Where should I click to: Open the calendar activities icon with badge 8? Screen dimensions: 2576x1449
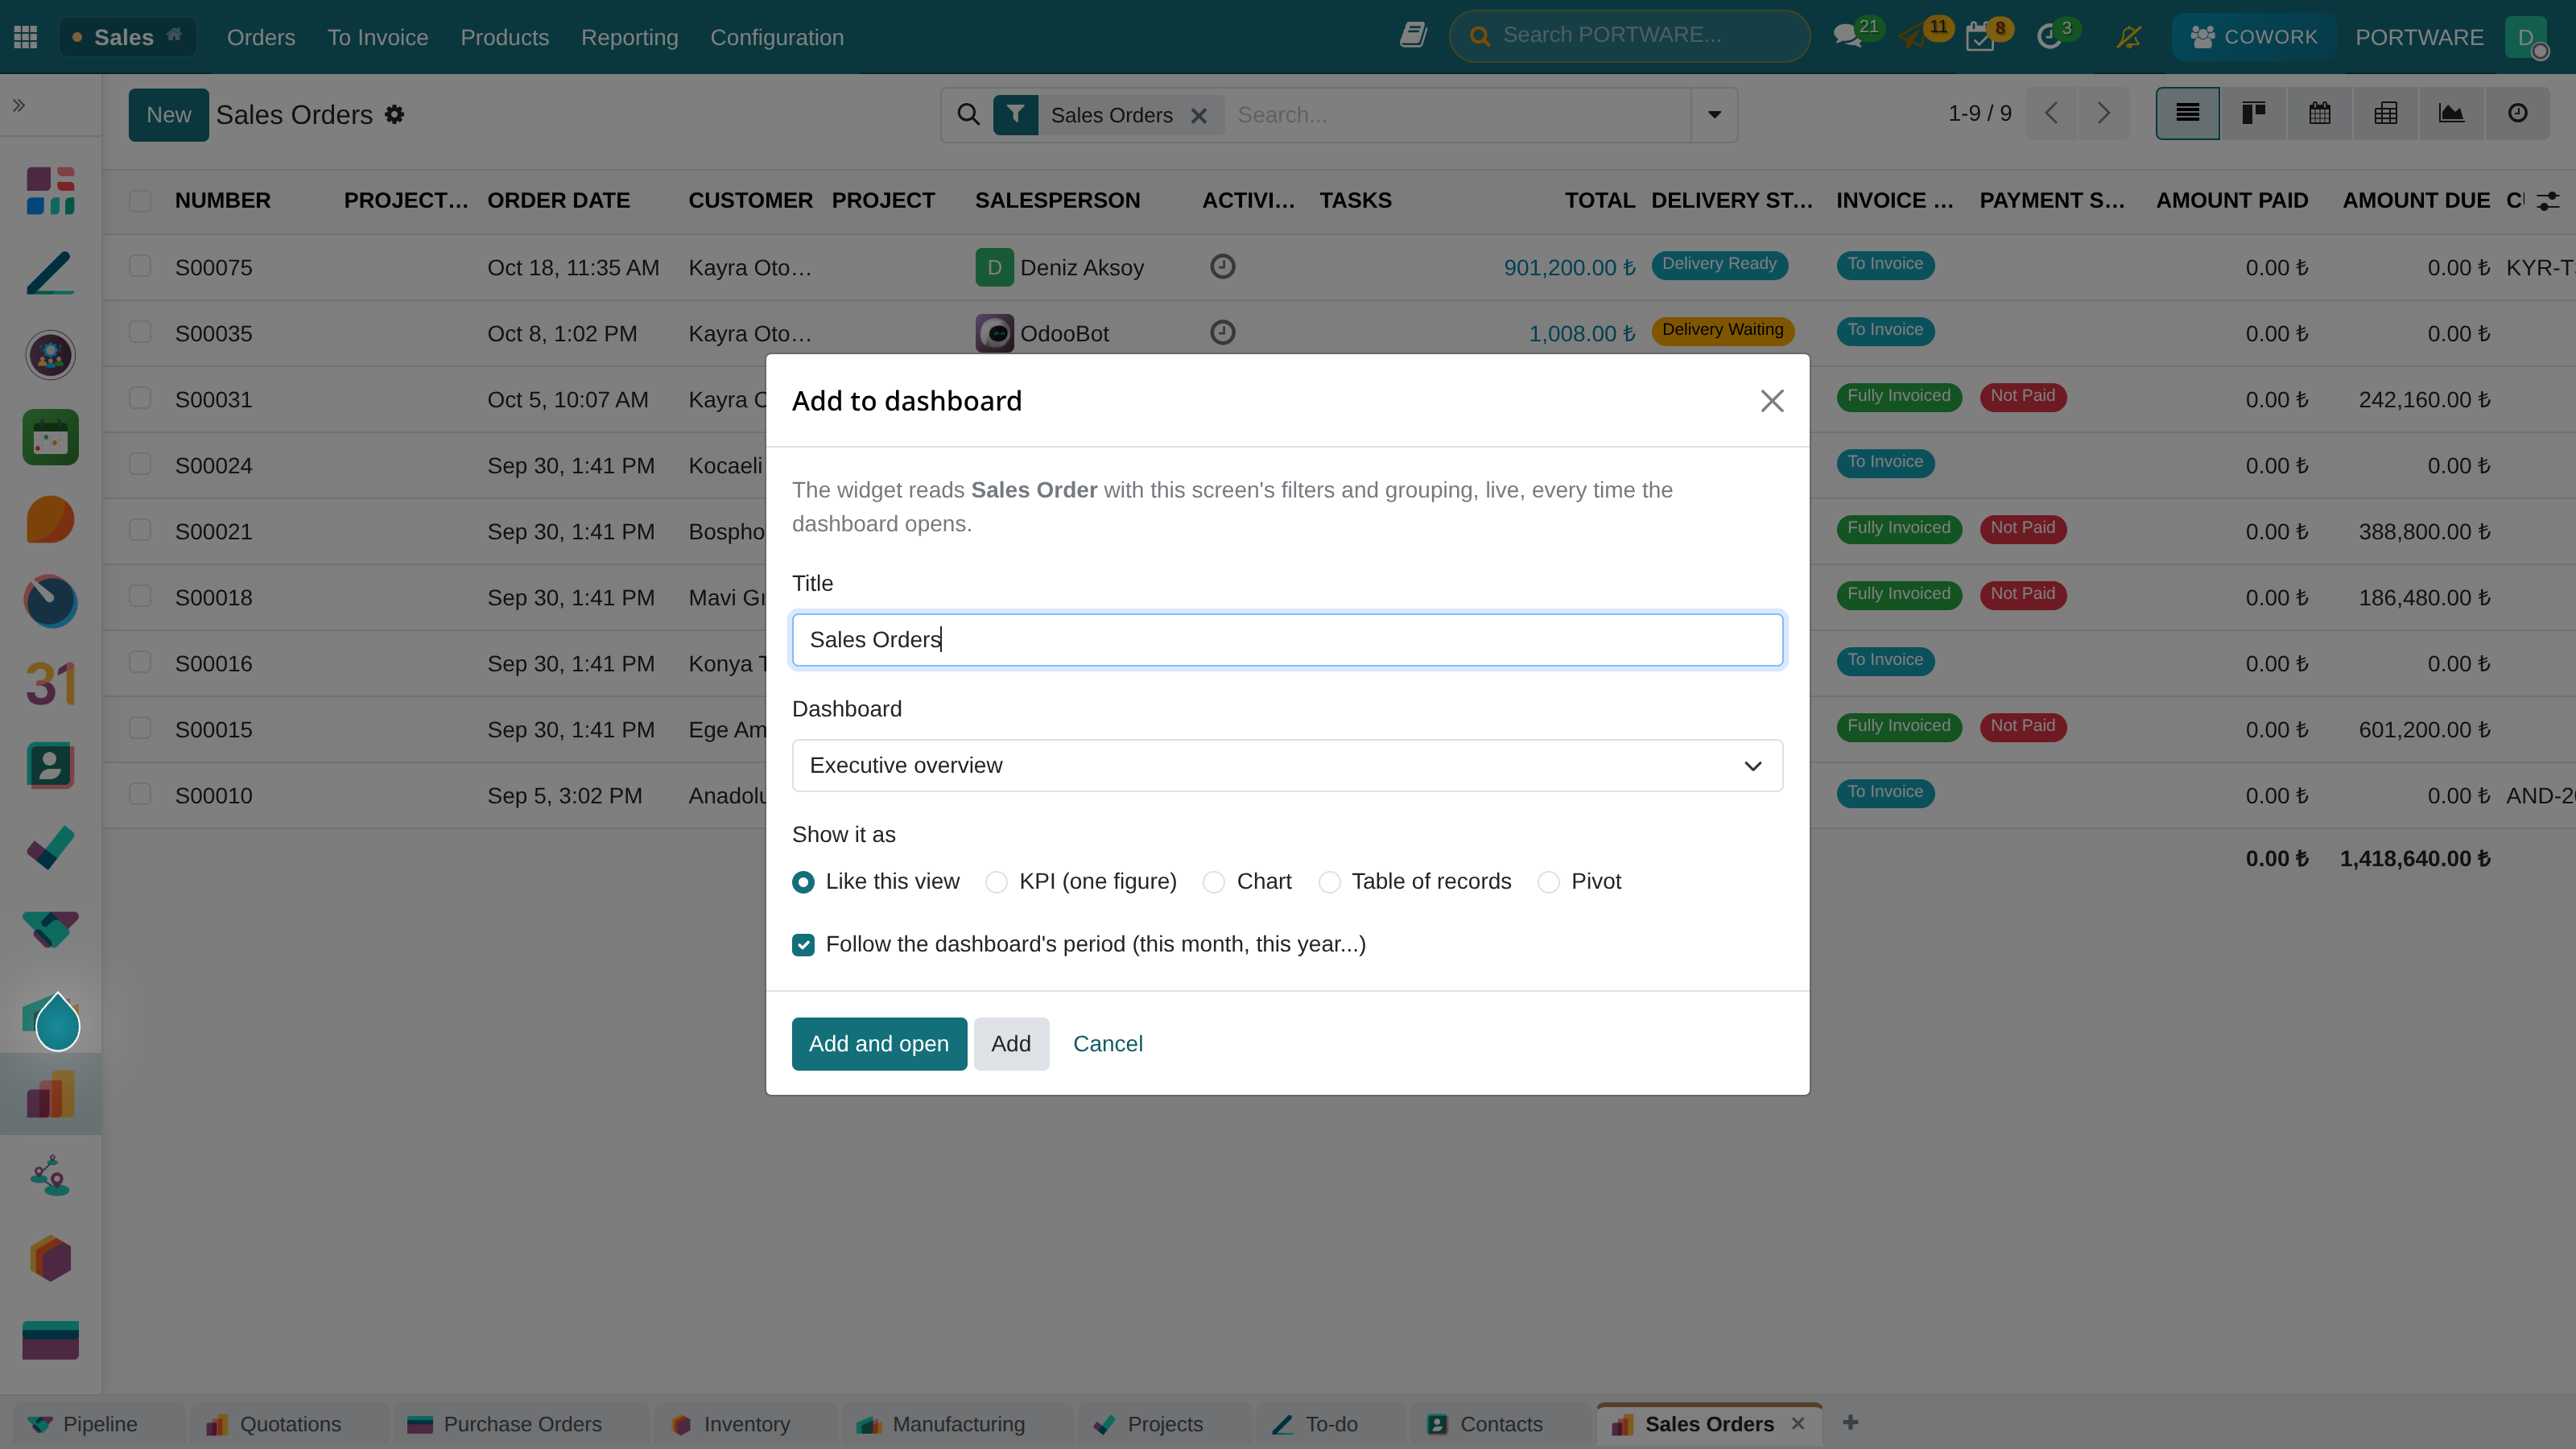click(x=1980, y=36)
